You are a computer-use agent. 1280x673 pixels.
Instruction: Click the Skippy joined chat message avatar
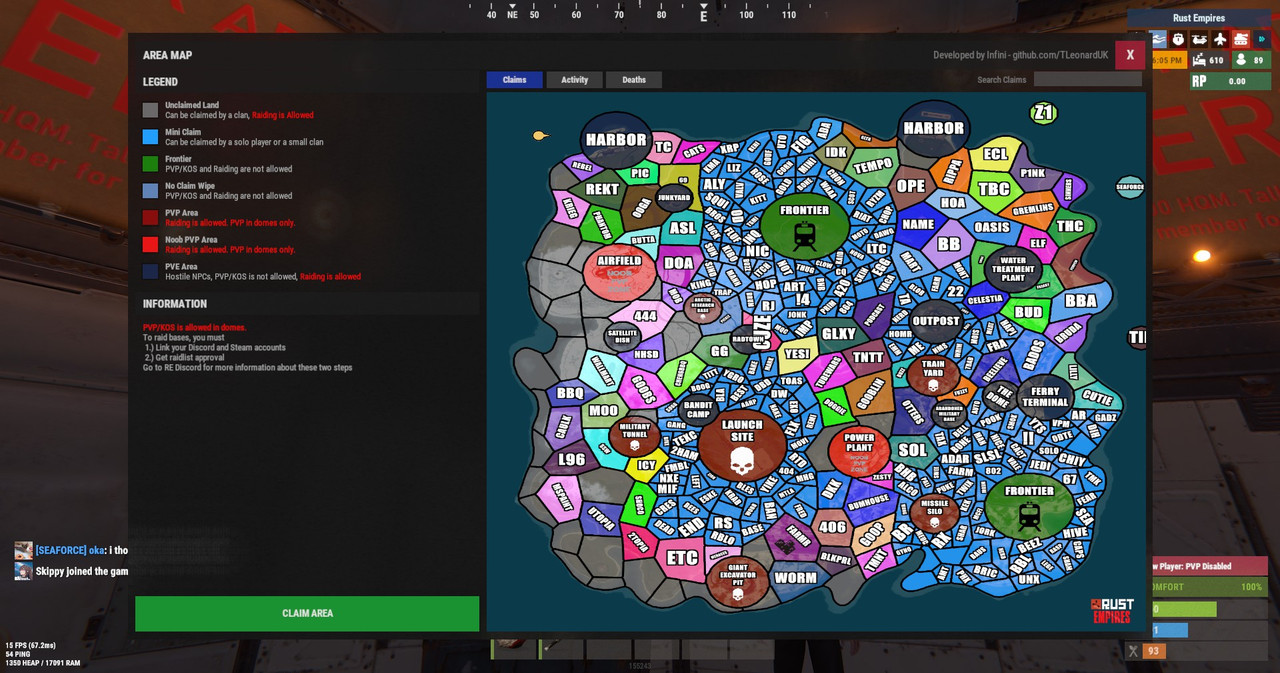click(x=23, y=571)
